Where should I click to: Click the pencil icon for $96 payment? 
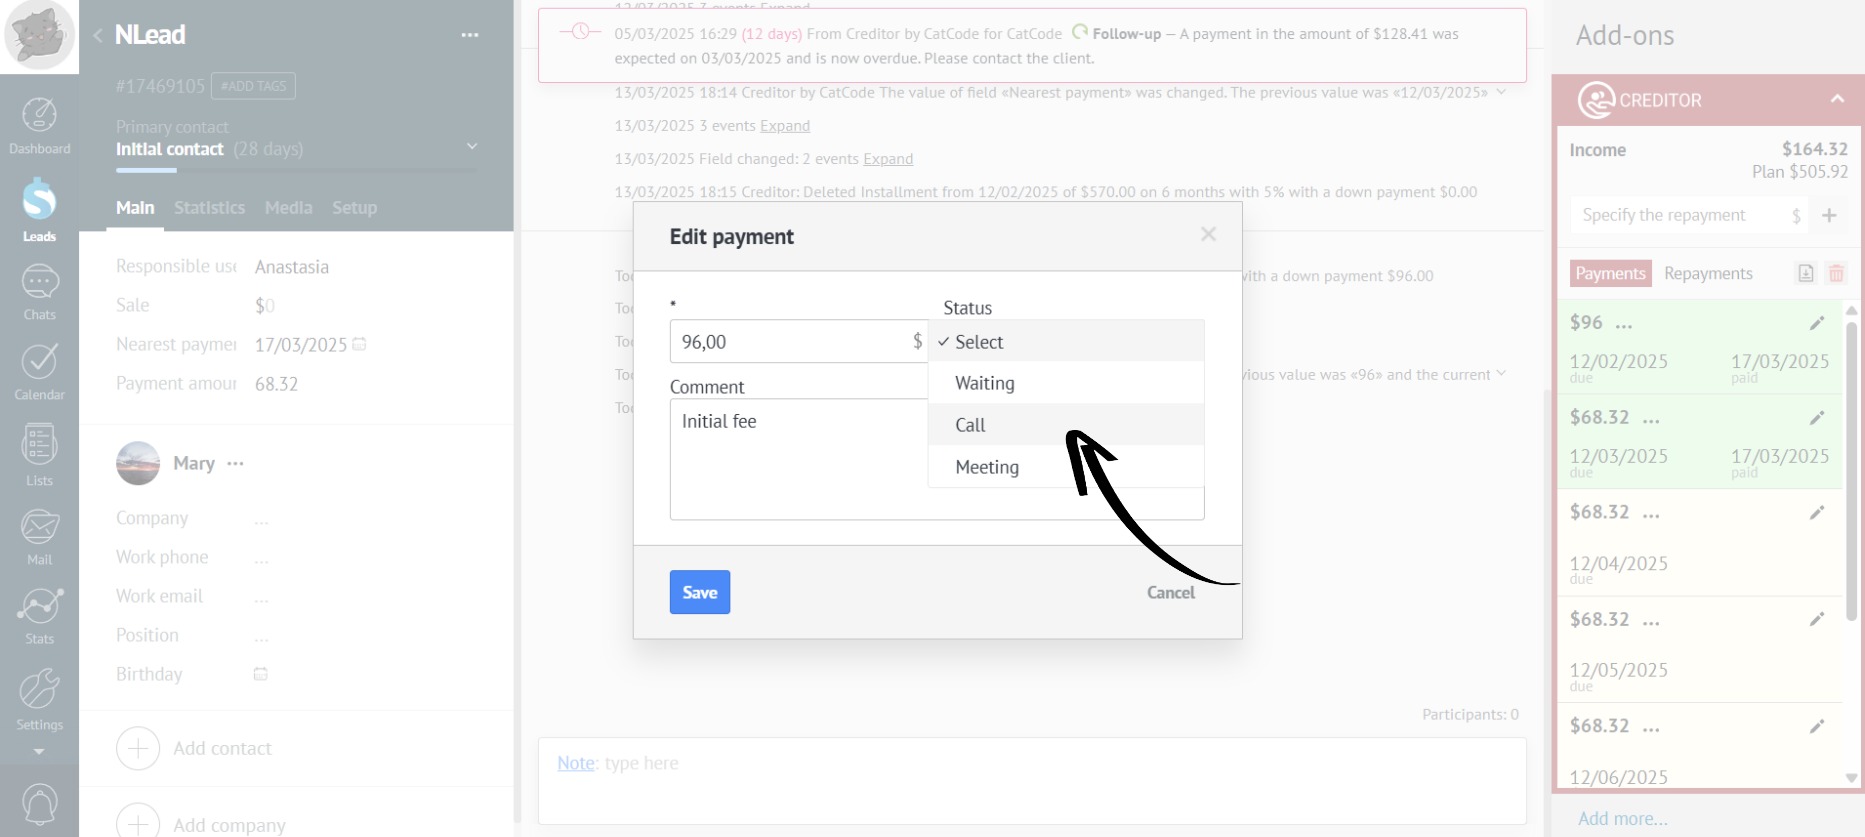1816,323
